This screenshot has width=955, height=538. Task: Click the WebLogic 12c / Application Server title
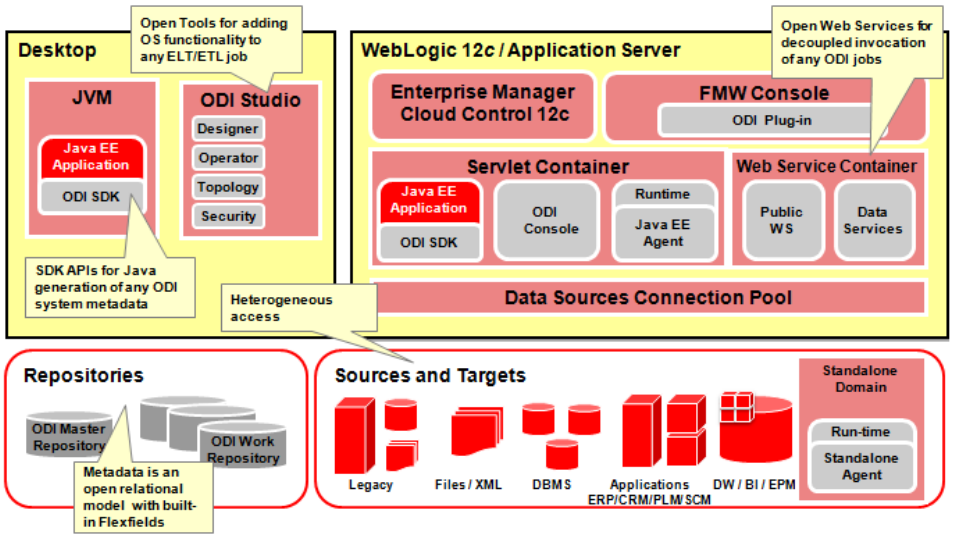pos(521,50)
